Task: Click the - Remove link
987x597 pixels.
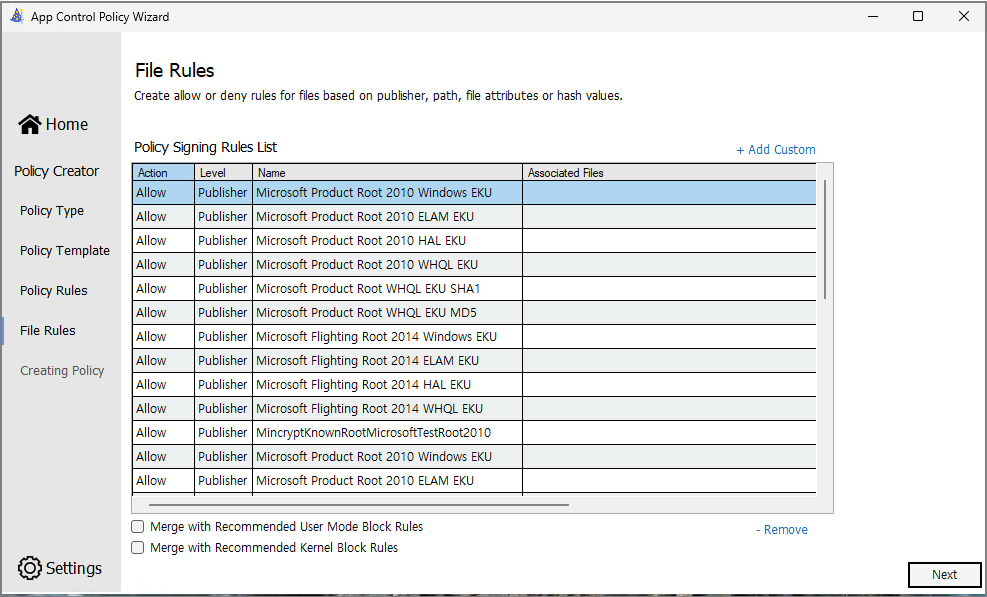Action: pos(782,530)
